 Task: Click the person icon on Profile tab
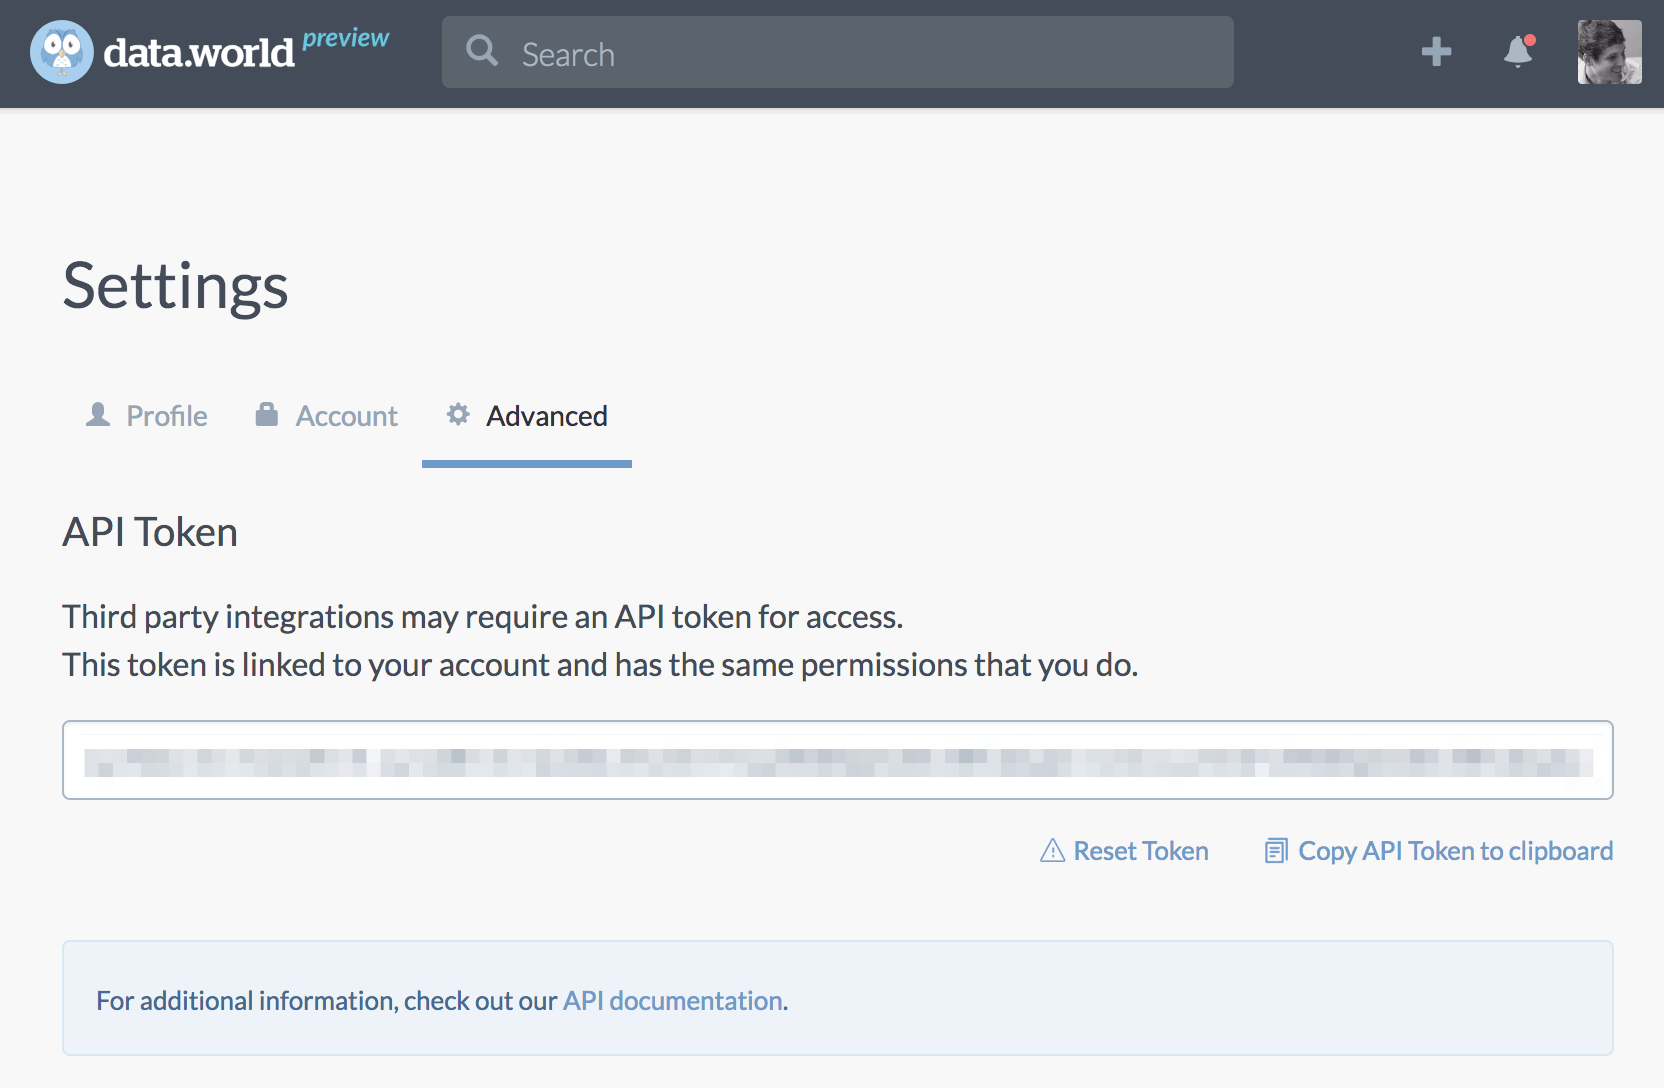(98, 415)
